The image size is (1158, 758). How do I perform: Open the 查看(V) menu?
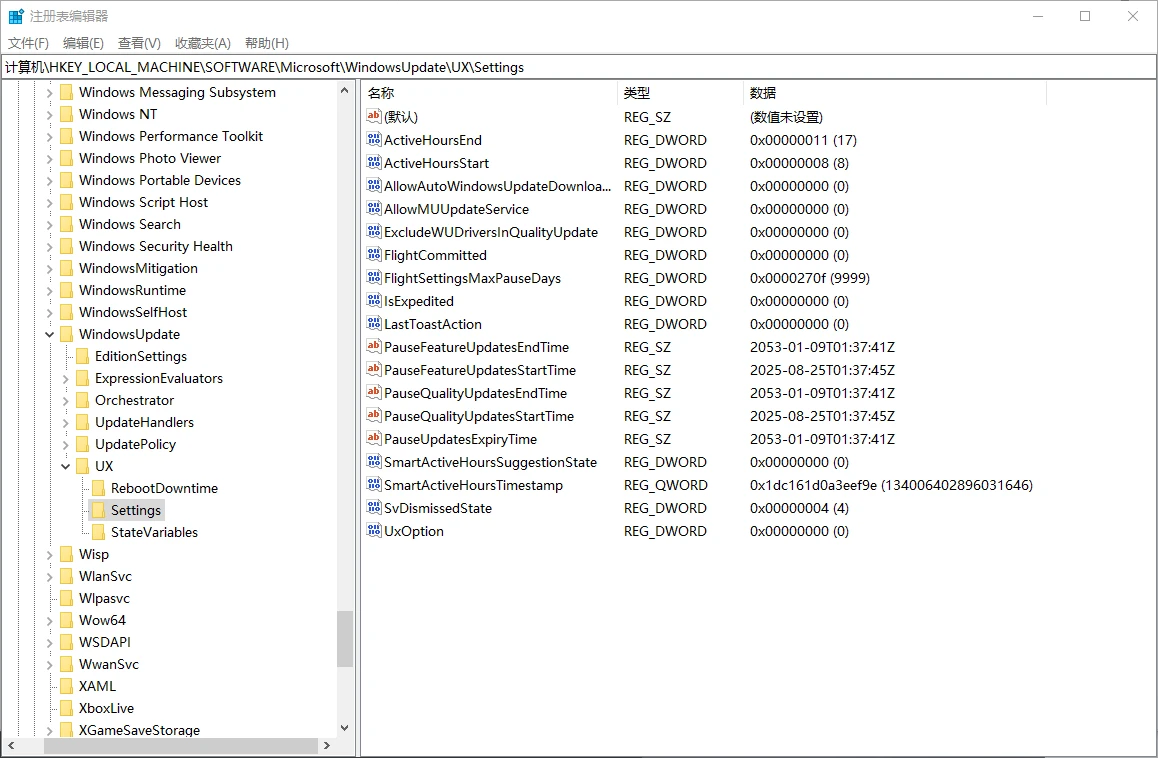139,43
